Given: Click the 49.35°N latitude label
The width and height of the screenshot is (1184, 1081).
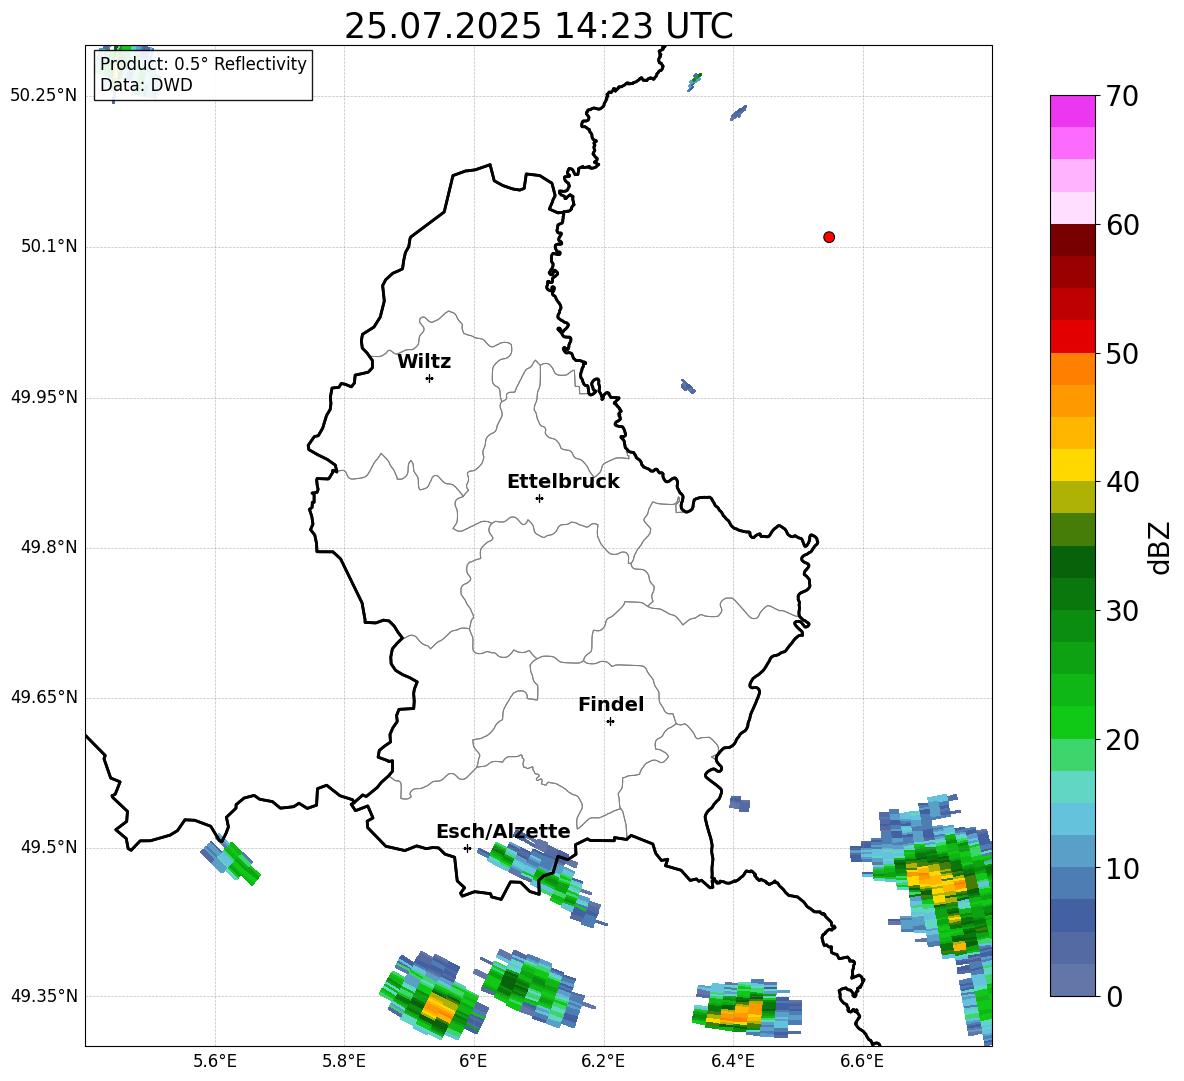Looking at the screenshot, I should point(43,996).
